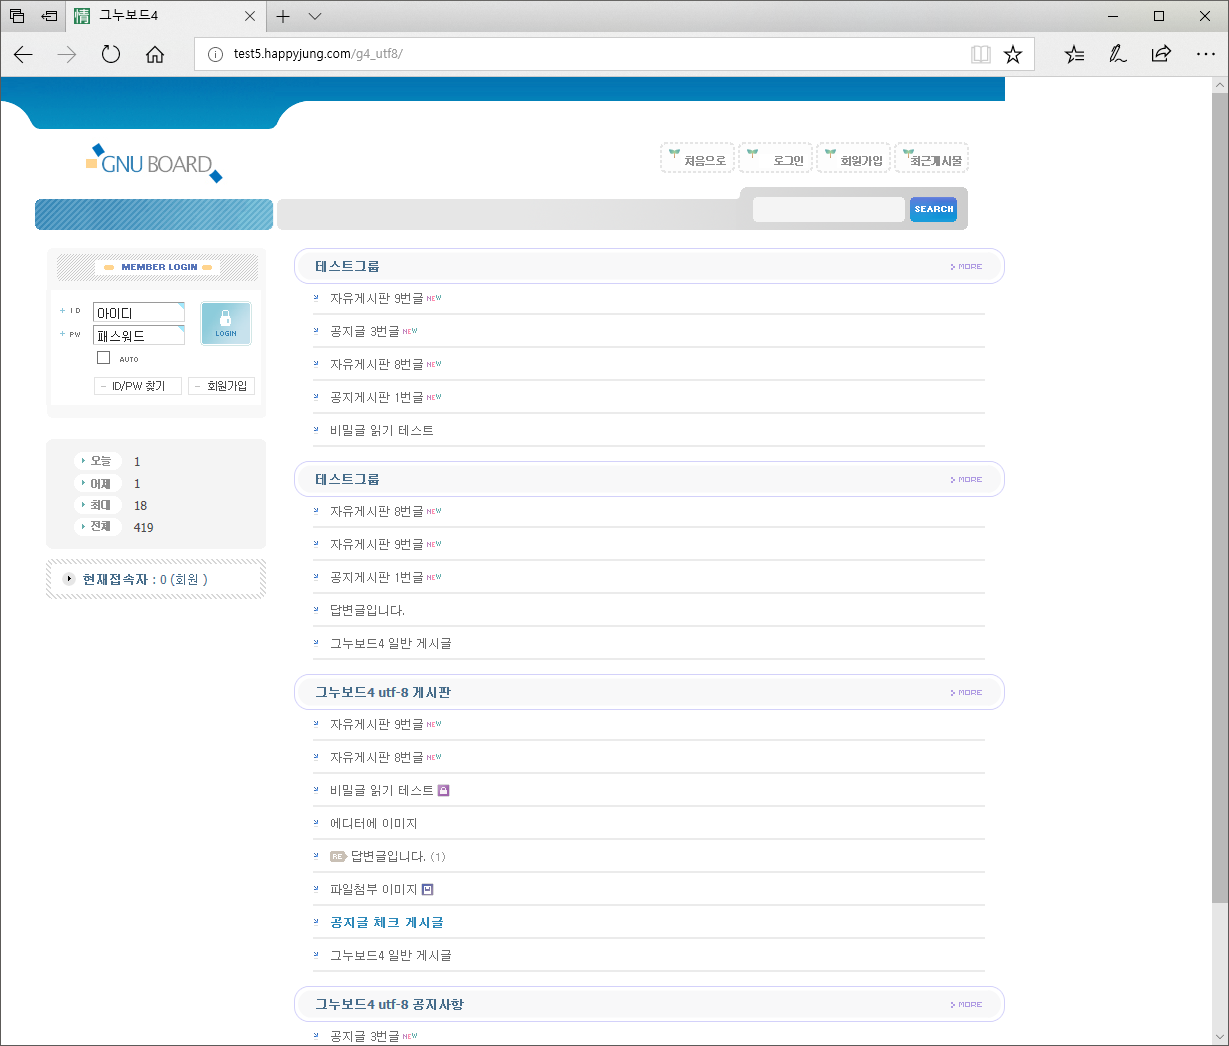Open the browser settings and more menu
The width and height of the screenshot is (1229, 1046).
[1205, 54]
